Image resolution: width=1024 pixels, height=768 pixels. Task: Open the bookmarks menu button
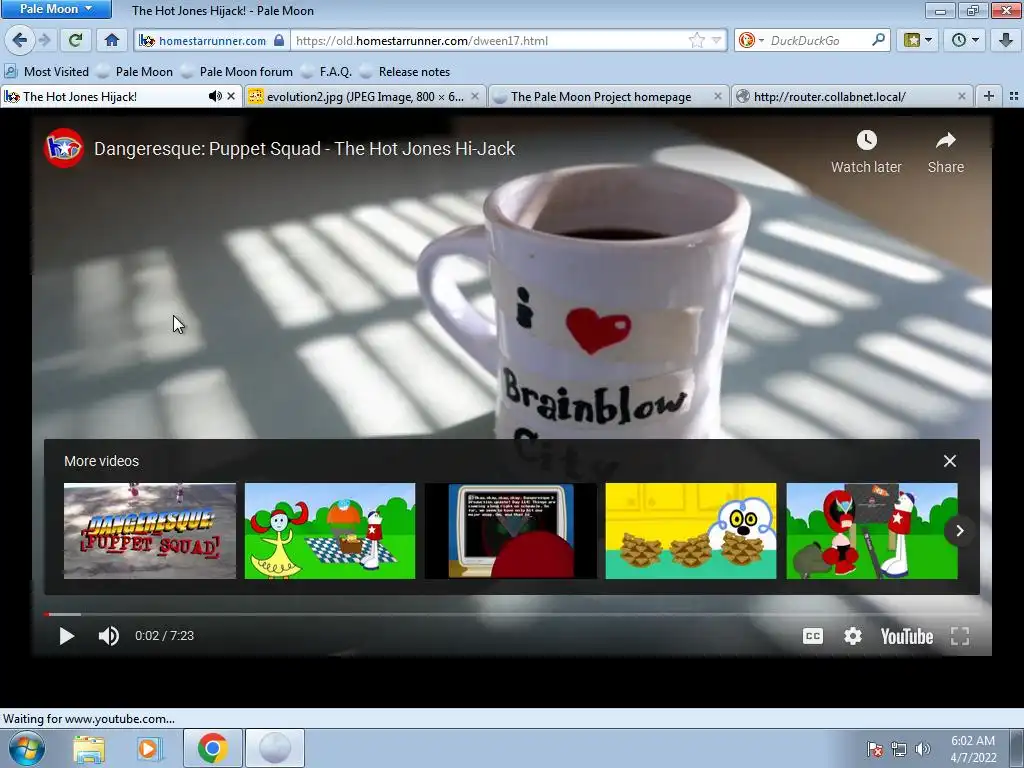[918, 40]
